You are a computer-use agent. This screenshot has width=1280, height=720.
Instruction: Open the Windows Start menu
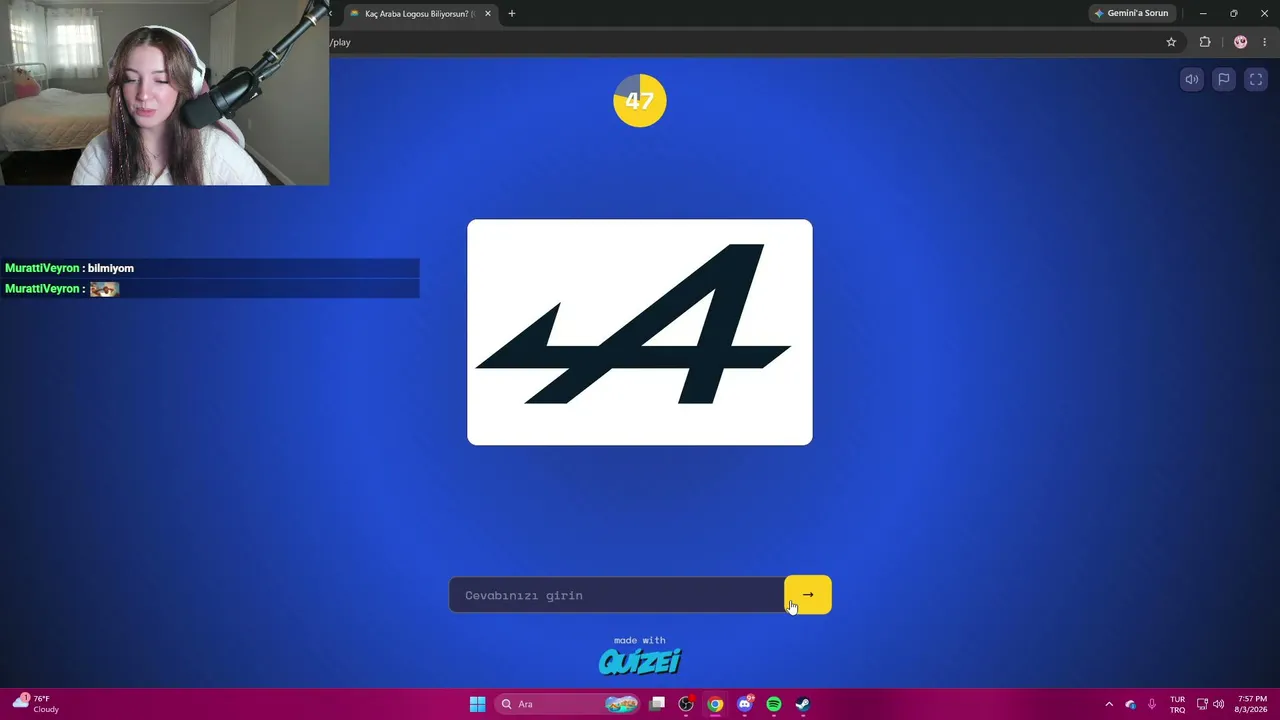(x=478, y=704)
